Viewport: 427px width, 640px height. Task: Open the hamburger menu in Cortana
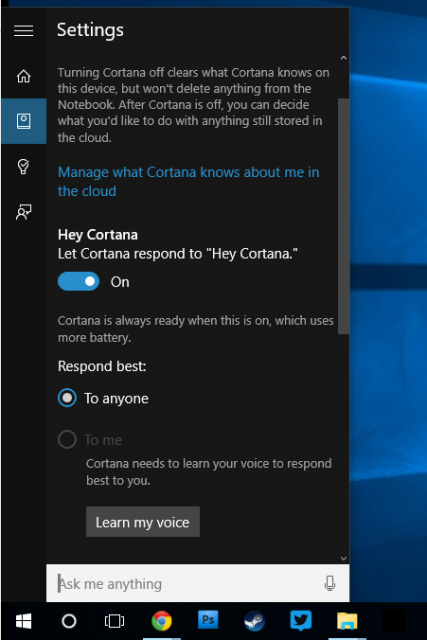(x=24, y=31)
